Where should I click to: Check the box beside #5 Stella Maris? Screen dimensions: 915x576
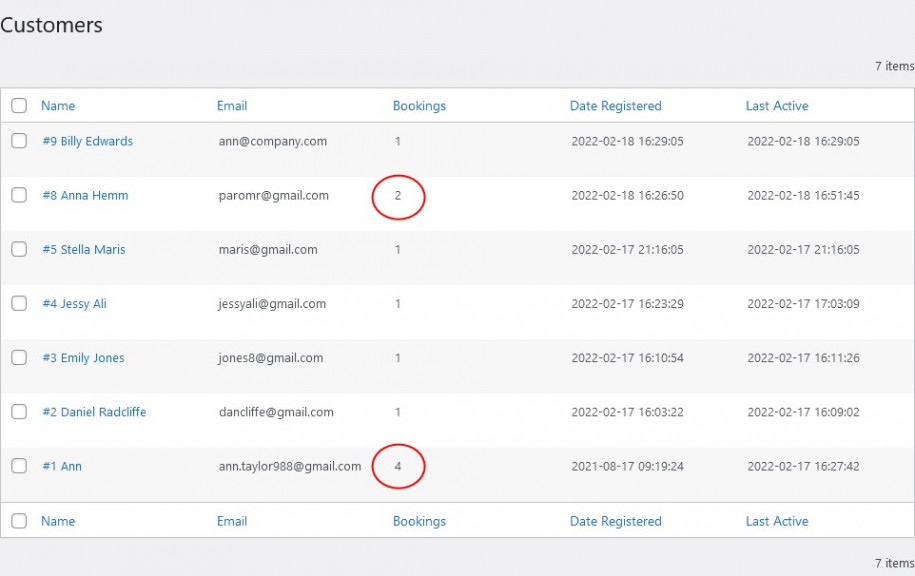[18, 249]
